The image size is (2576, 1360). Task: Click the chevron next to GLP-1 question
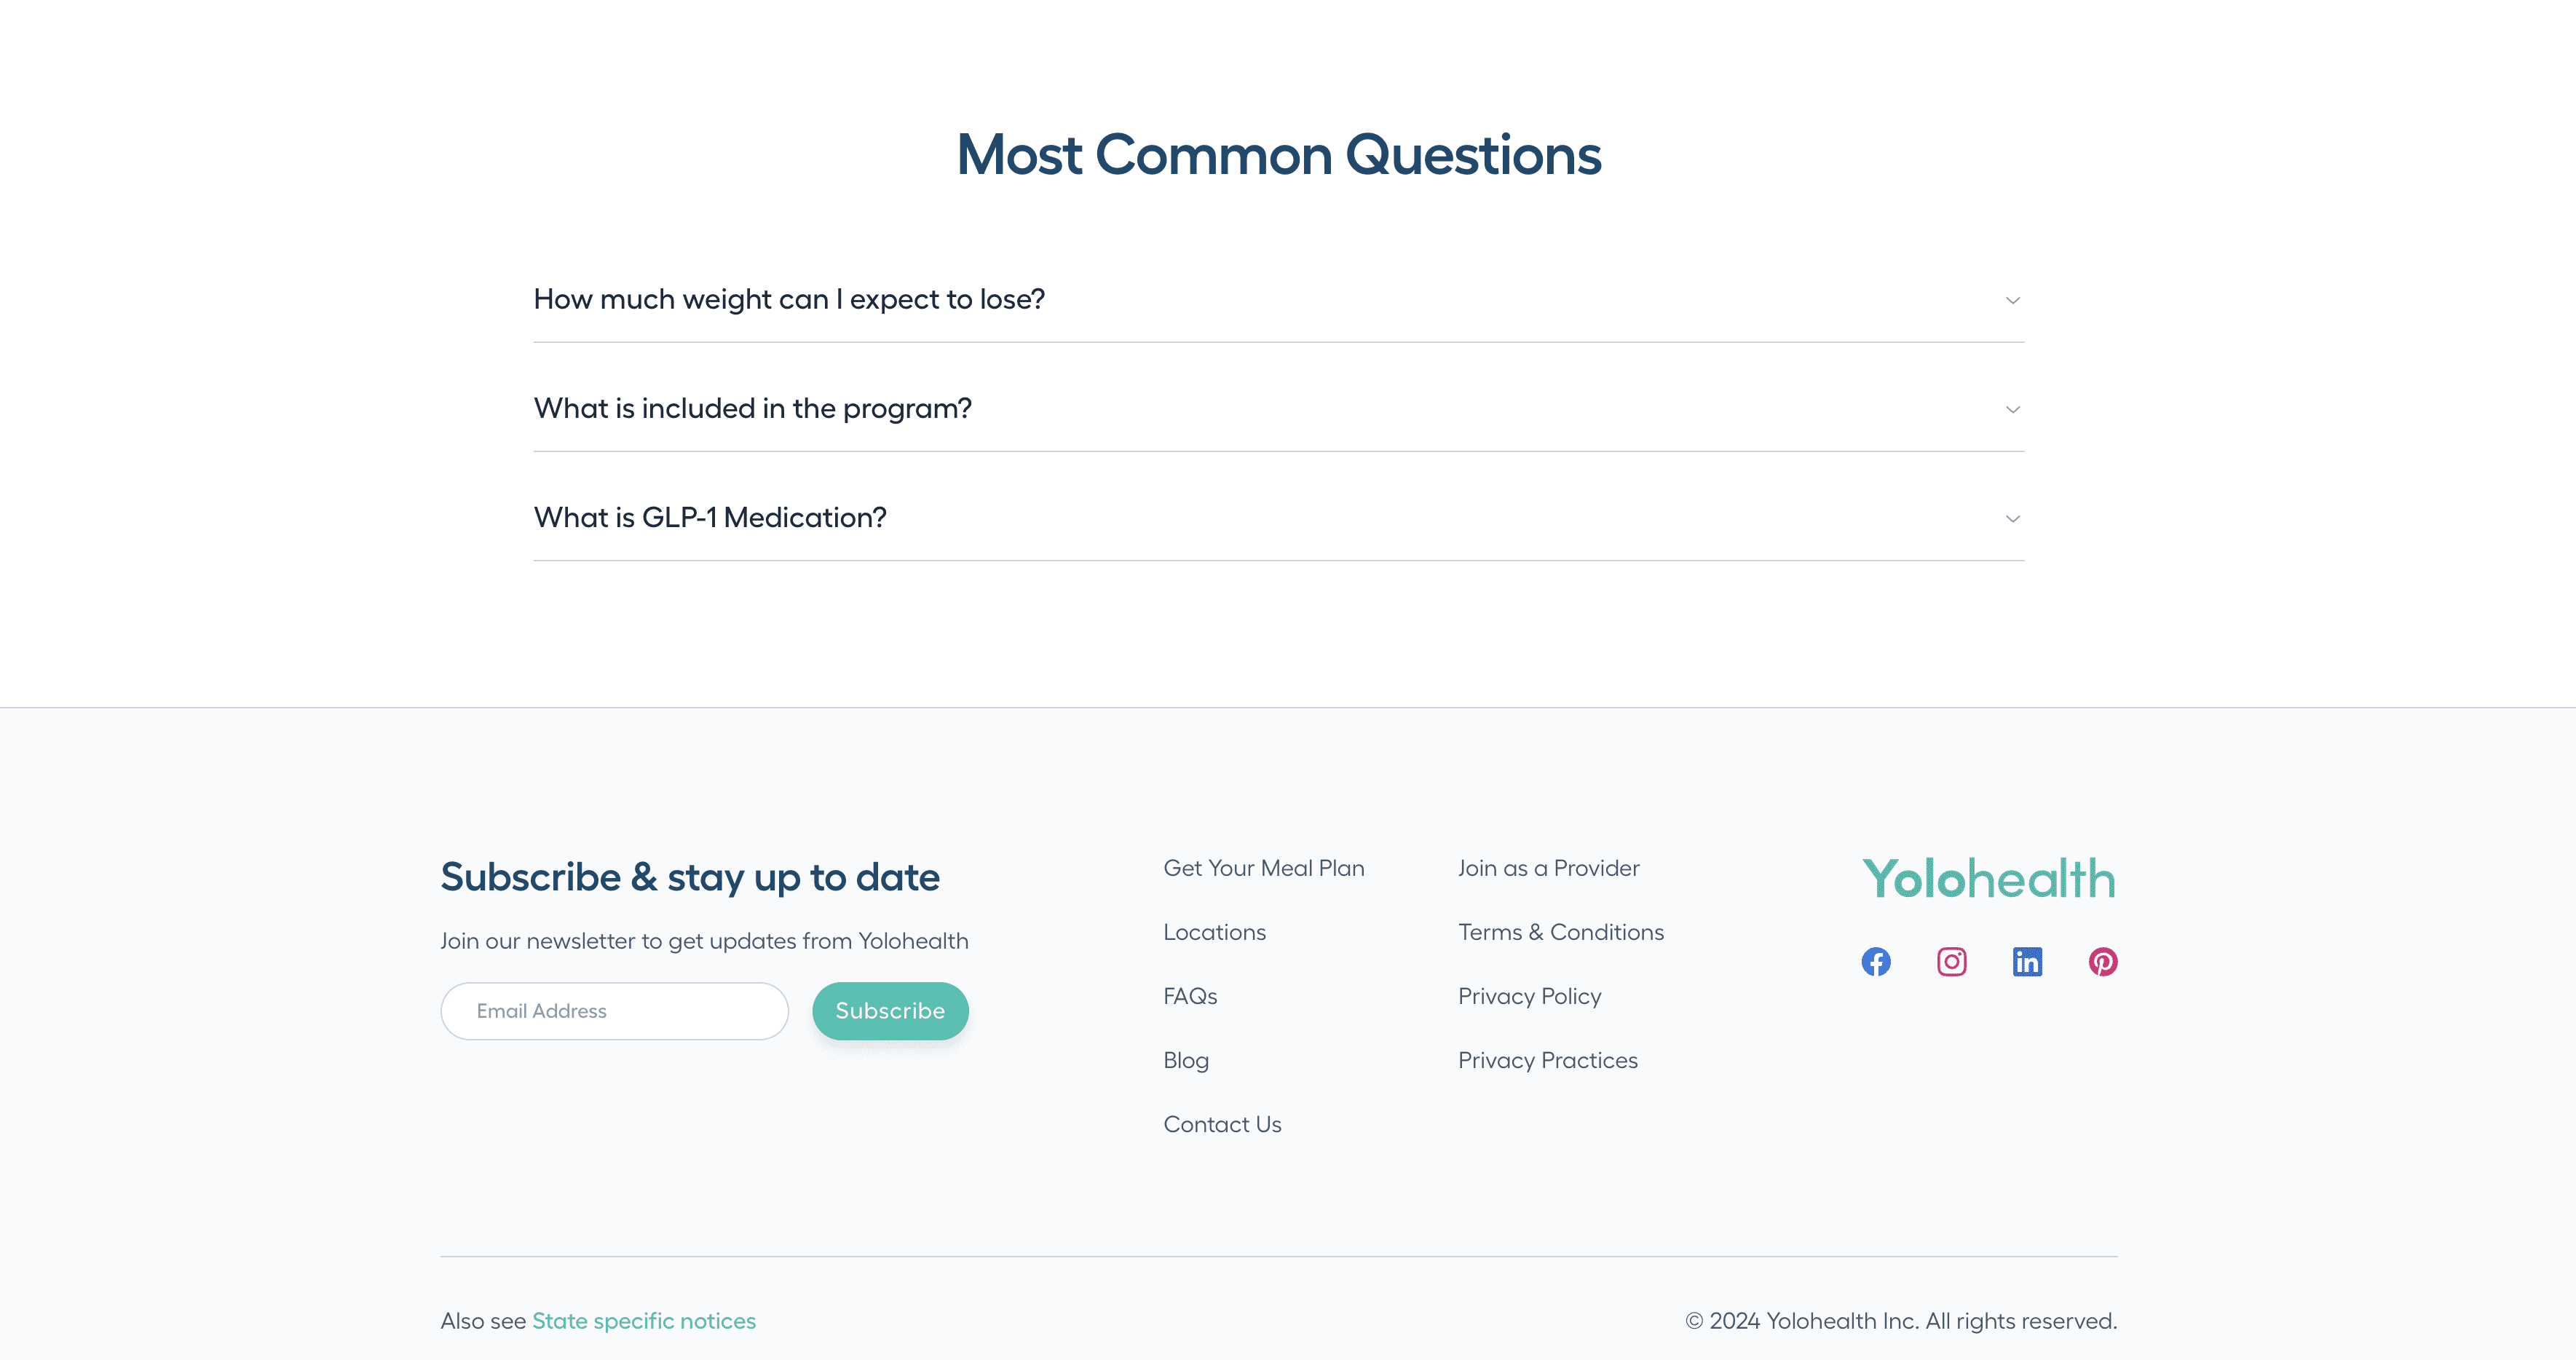click(x=2012, y=518)
